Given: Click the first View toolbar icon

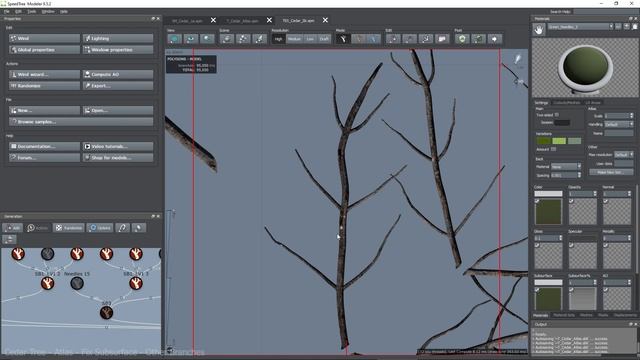Looking at the screenshot, I should [x=174, y=39].
